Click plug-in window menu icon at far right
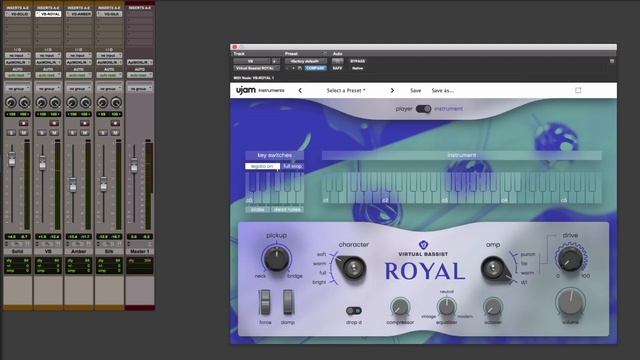This screenshot has width=640, height=360. (612, 61)
